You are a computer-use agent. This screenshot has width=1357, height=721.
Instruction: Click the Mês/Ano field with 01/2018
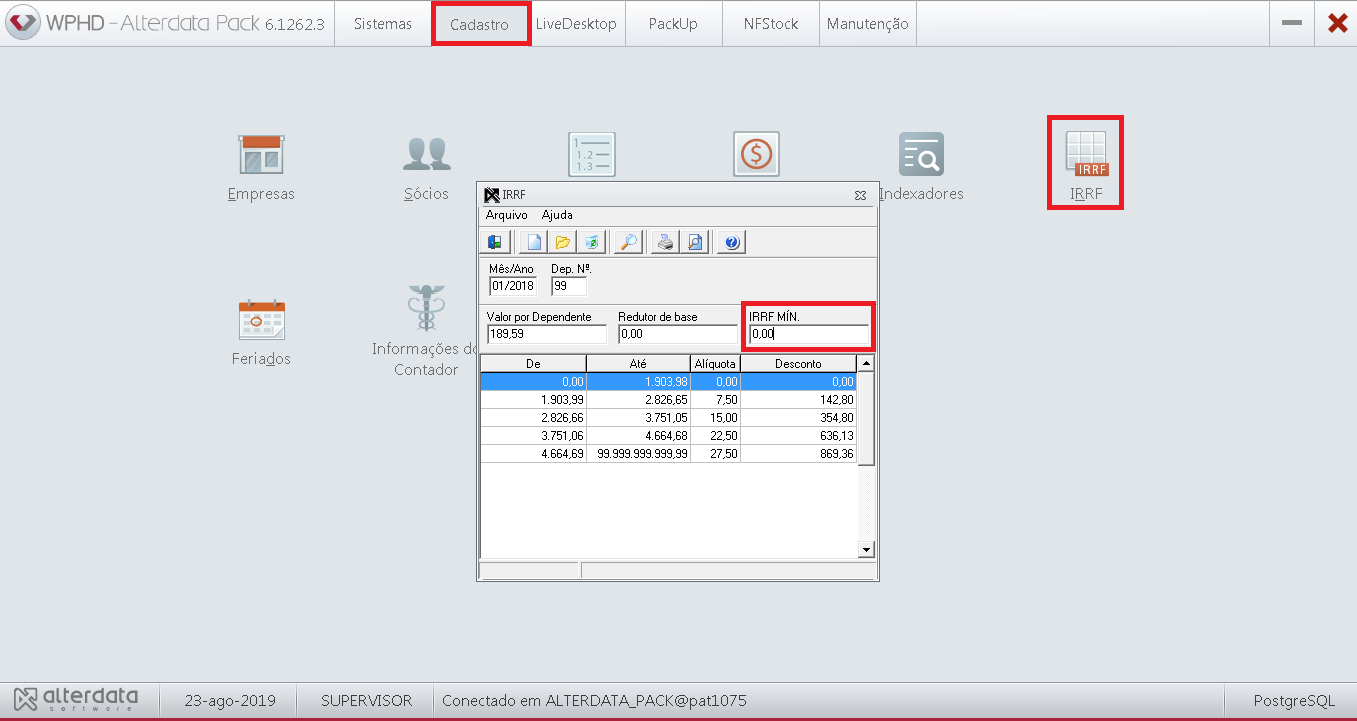pos(512,286)
